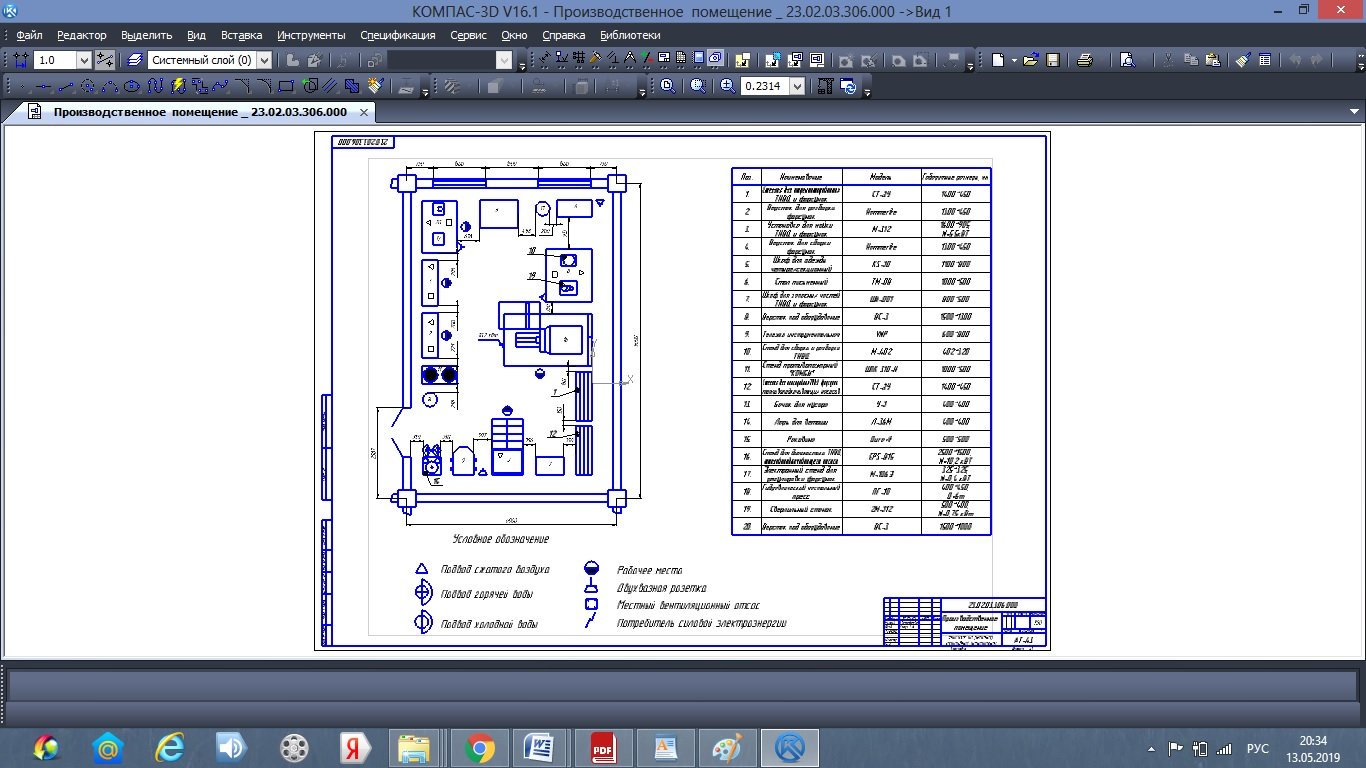Image resolution: width=1366 pixels, height=768 pixels.
Task: Open layer manager stack icon
Action: pyautogui.click(x=135, y=61)
